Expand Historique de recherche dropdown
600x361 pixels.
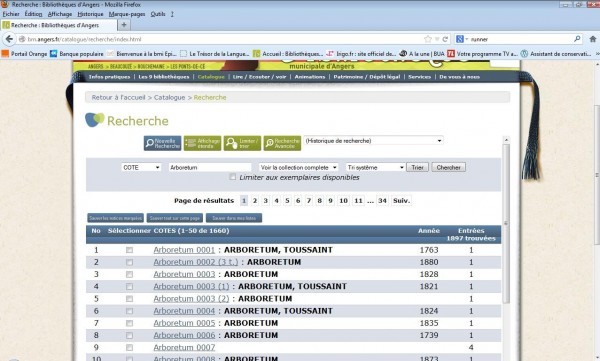[x=373, y=140]
